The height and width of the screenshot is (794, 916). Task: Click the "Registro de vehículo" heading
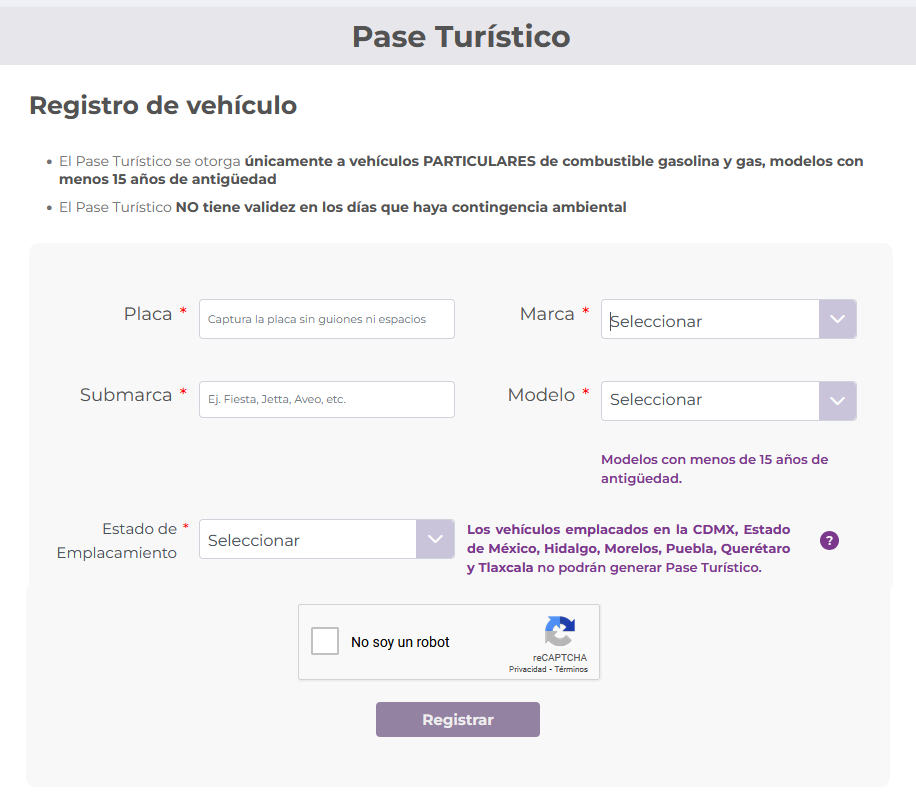[163, 106]
